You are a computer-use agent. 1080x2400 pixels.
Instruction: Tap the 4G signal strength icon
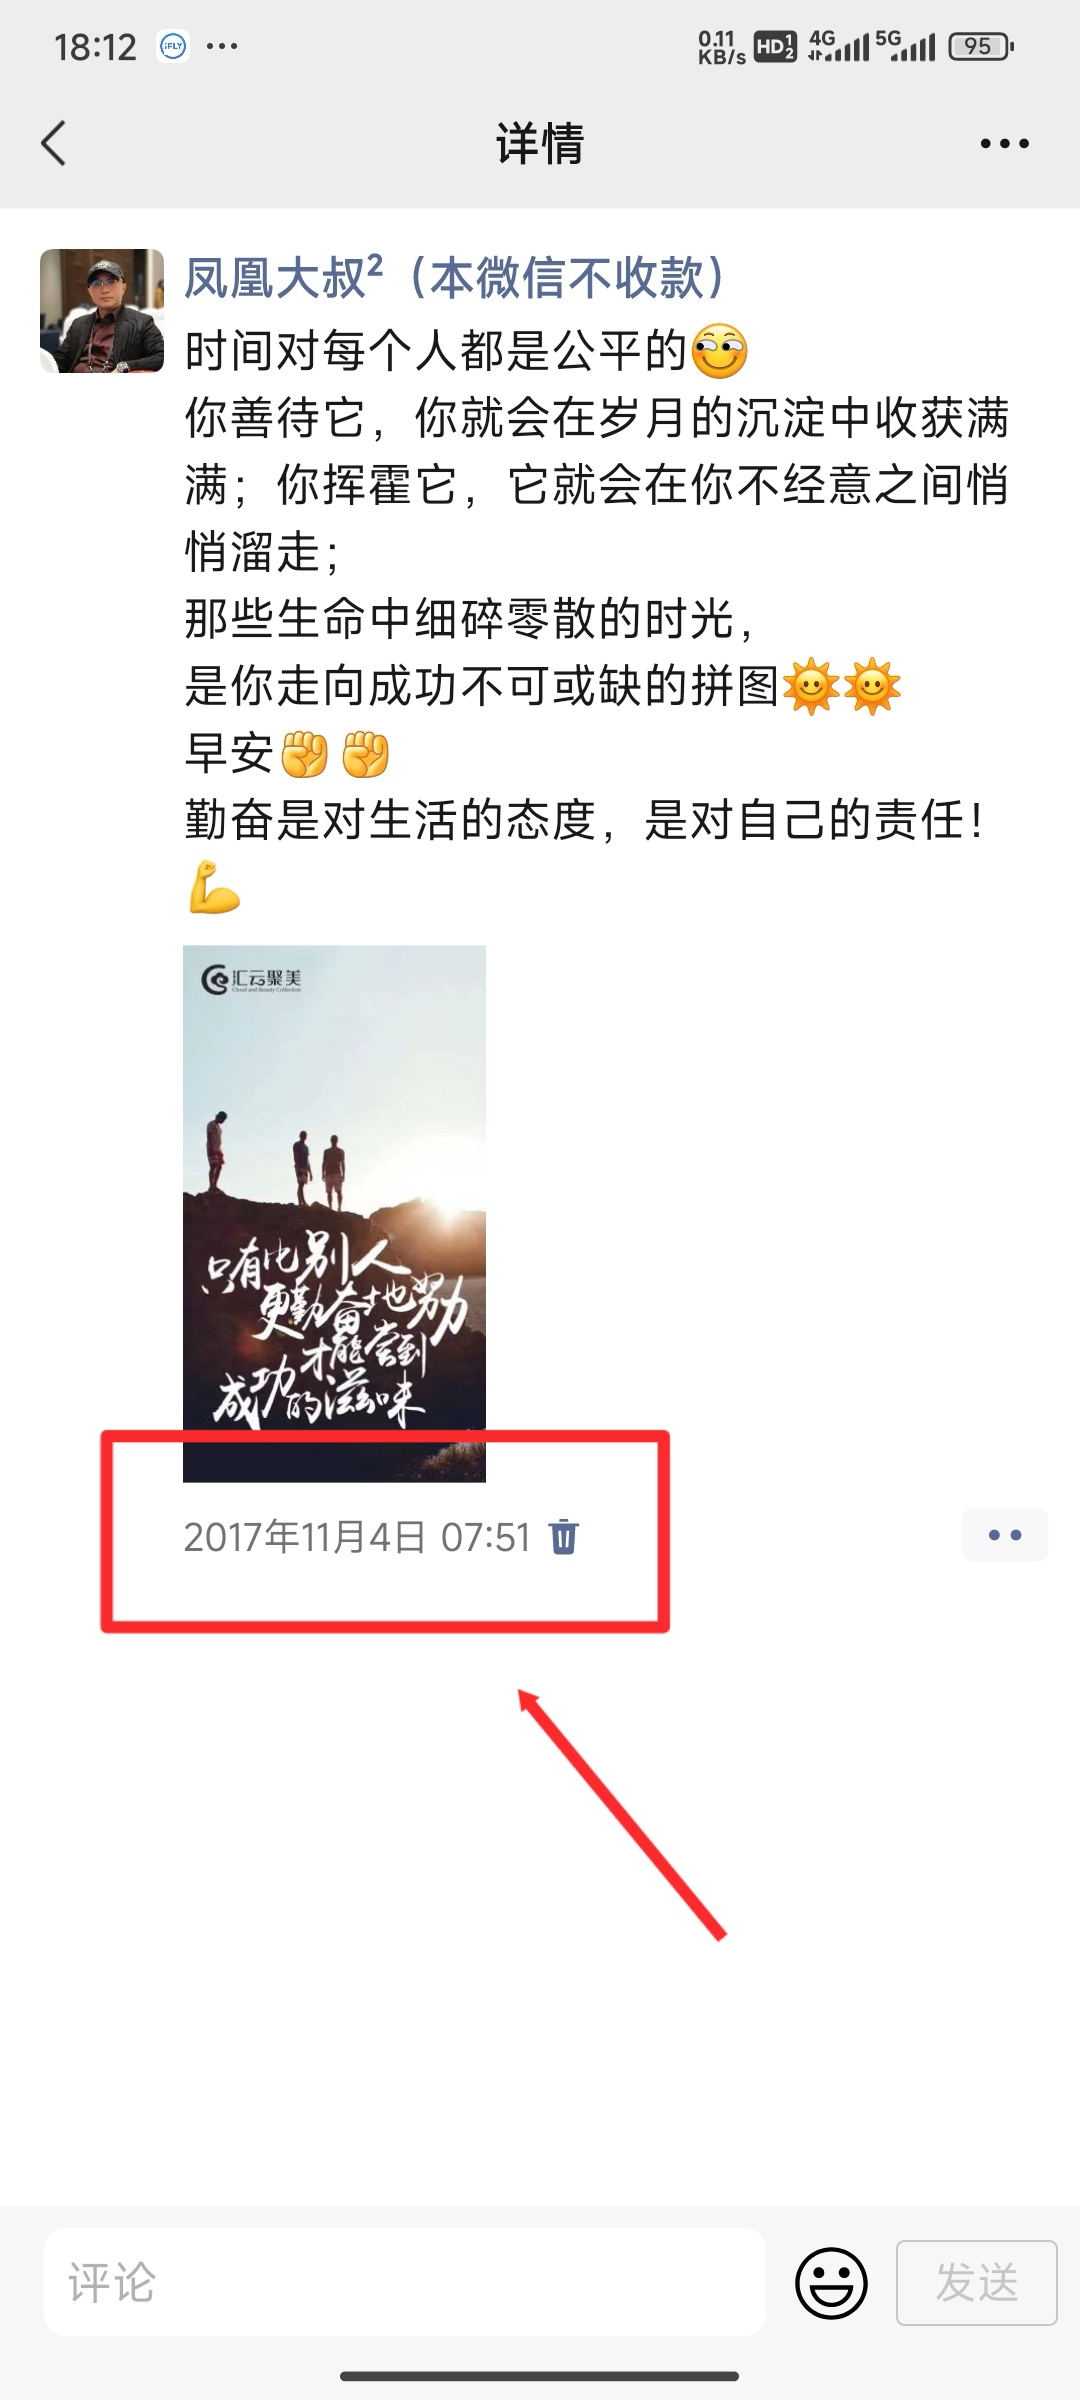pos(838,46)
